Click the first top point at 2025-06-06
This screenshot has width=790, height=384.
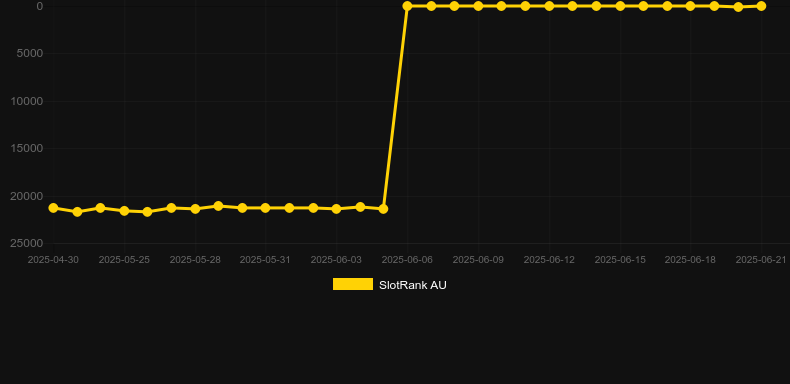pyautogui.click(x=407, y=6)
